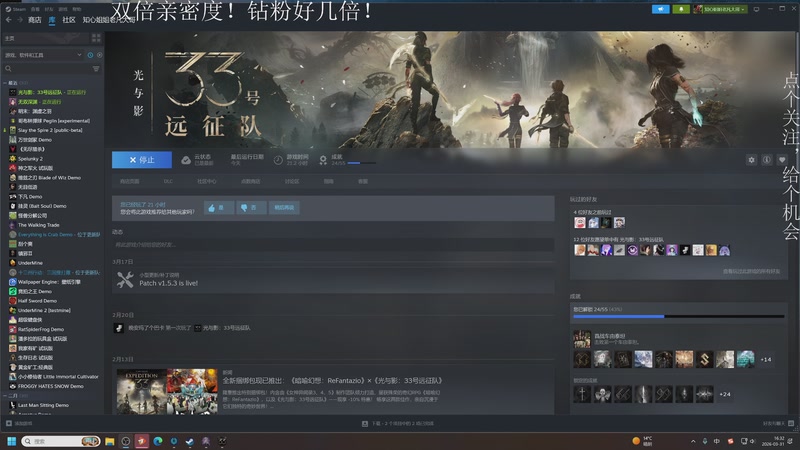Open the account name dropdown
This screenshot has height=450, width=800.
[x=720, y=9]
